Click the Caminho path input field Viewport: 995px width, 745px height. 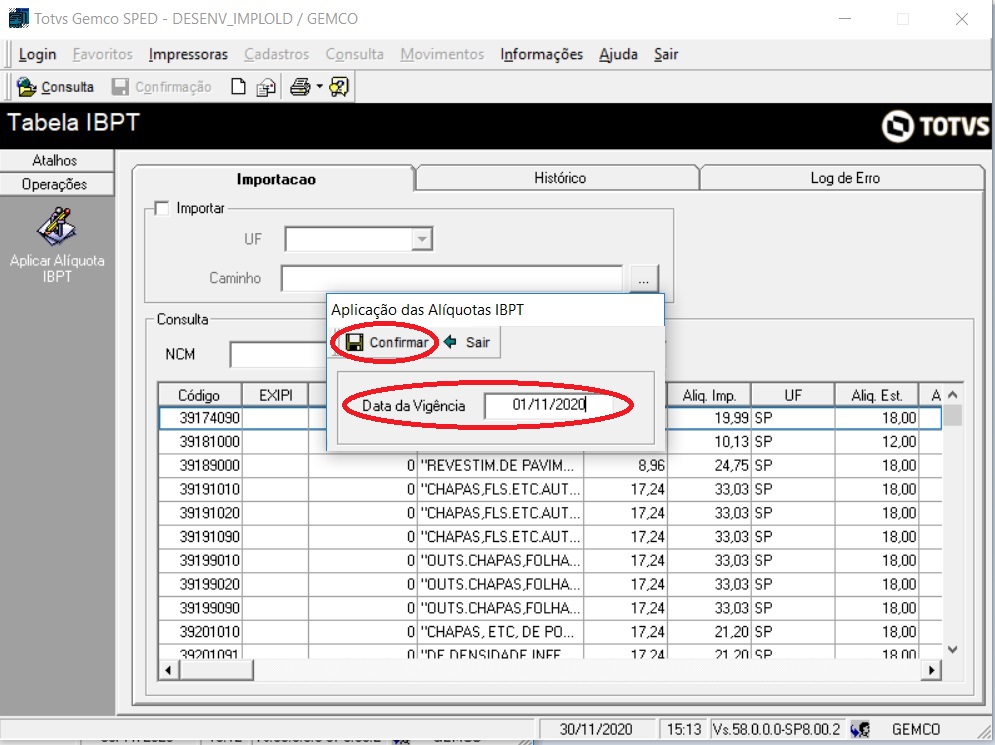[452, 278]
